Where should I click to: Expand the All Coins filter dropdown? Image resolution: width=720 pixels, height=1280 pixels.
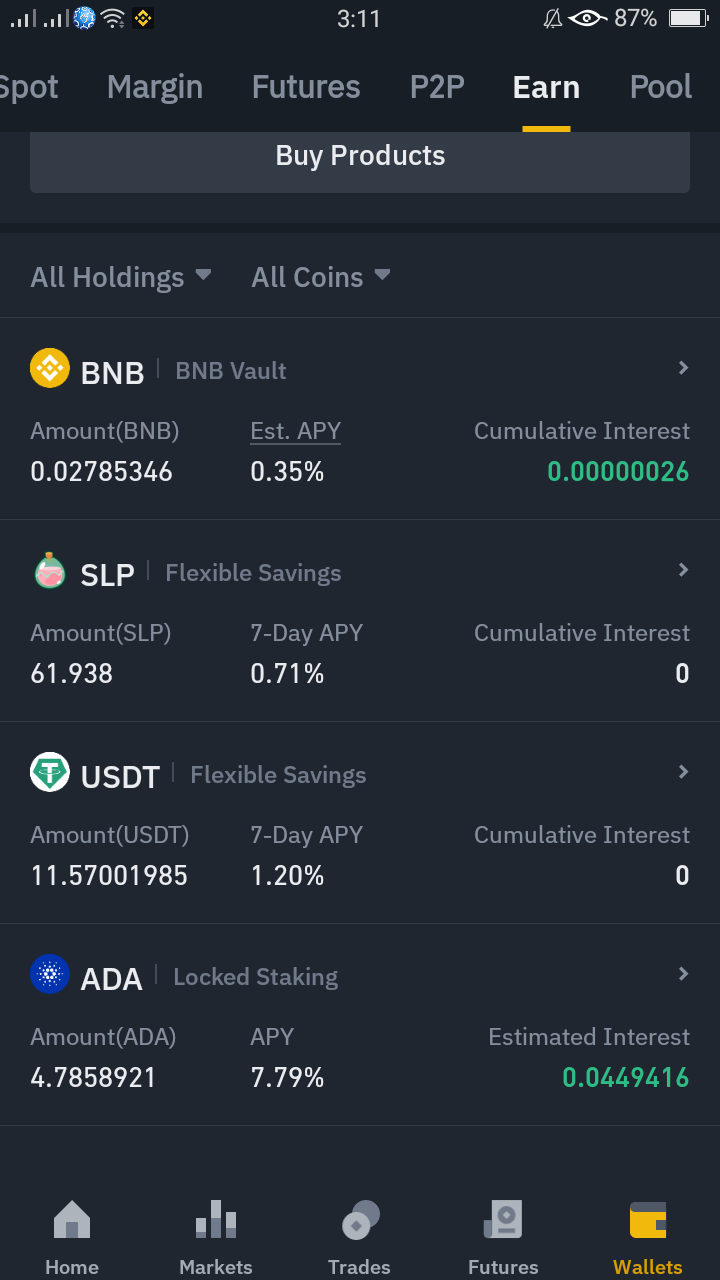(321, 277)
